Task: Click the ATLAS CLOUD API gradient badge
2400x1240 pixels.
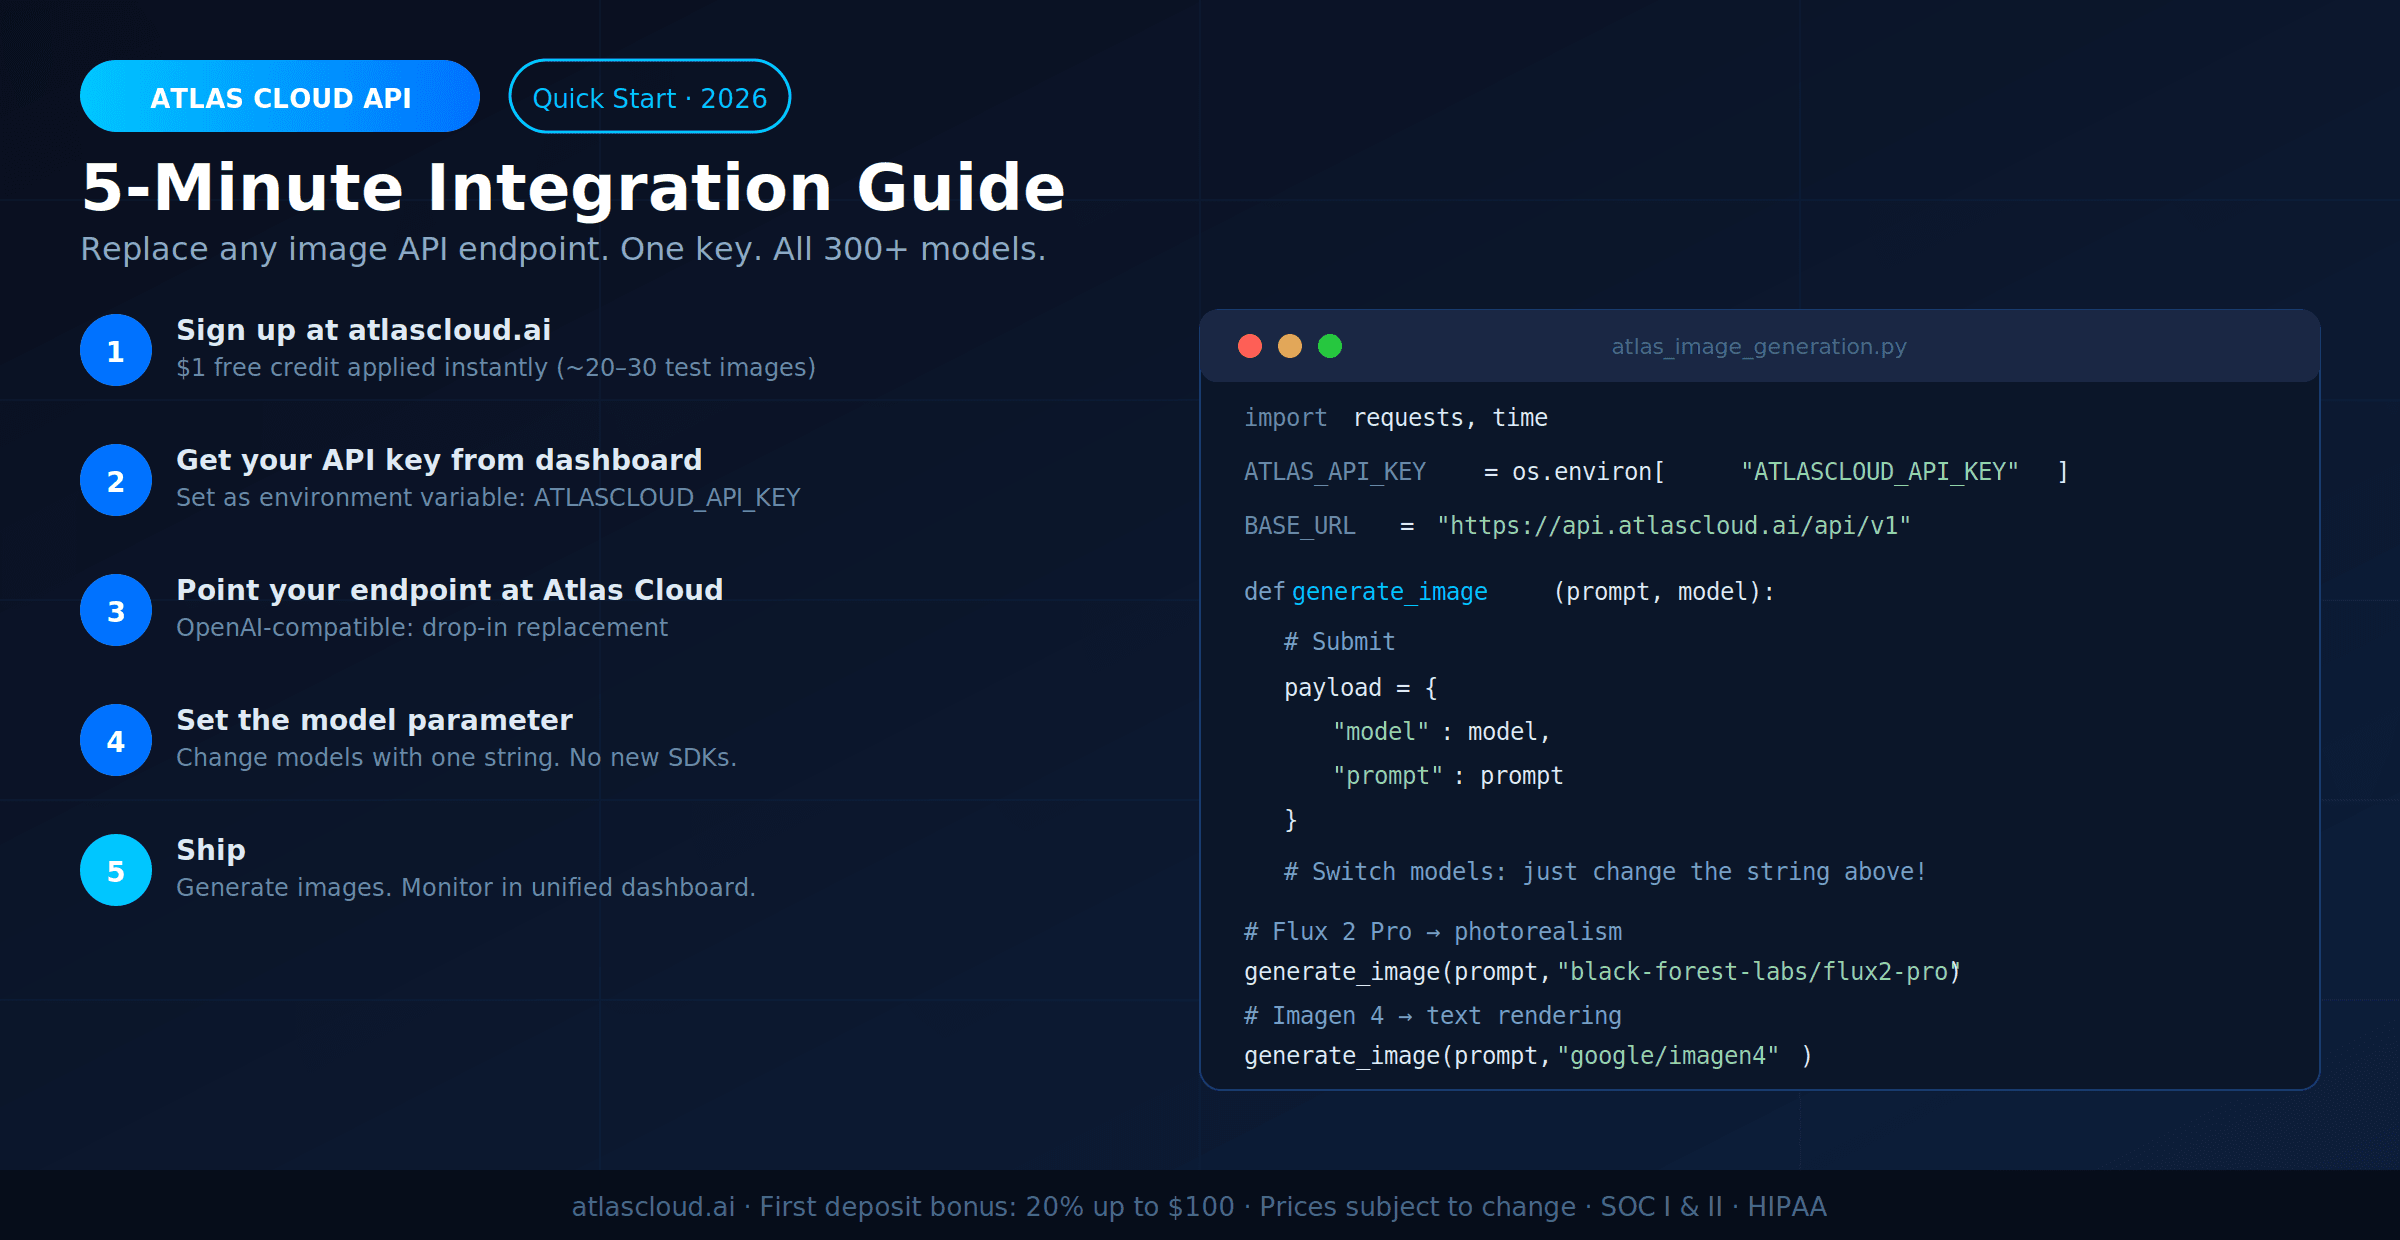Action: point(280,96)
